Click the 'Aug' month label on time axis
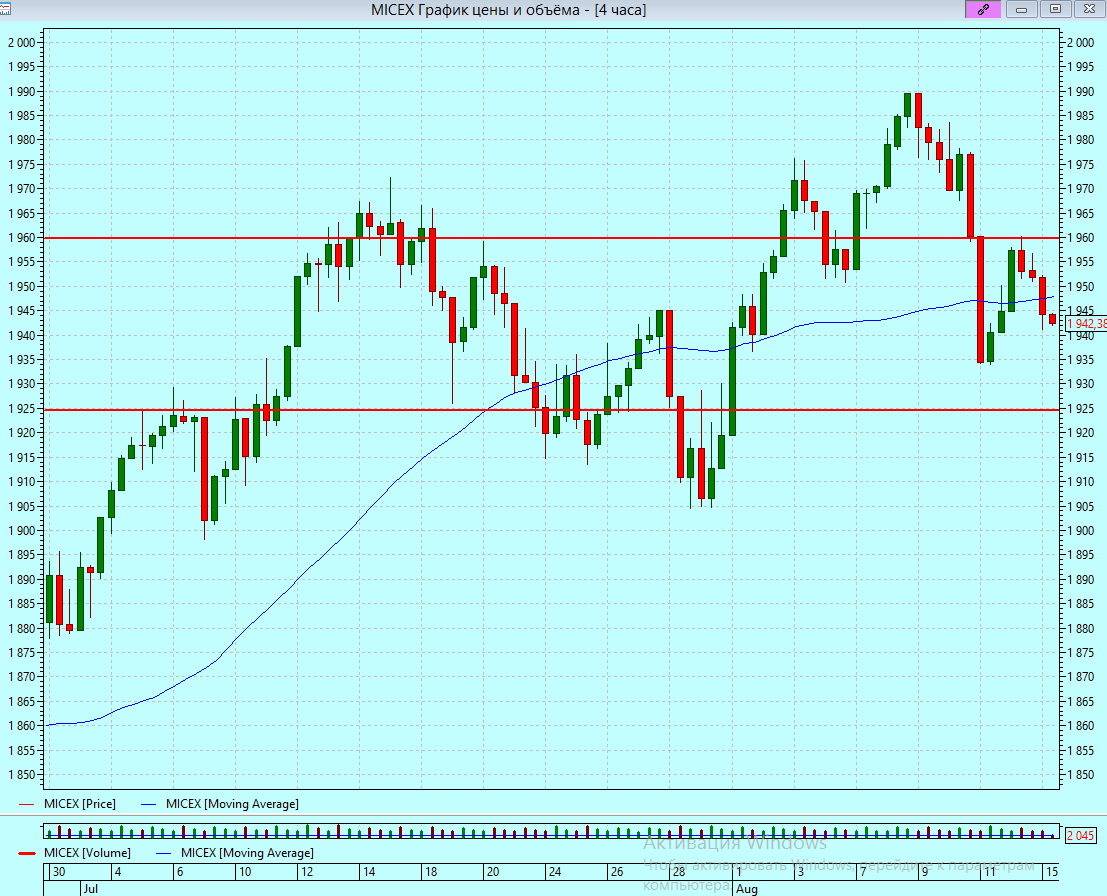This screenshot has height=896, width=1107. pyautogui.click(x=747, y=888)
